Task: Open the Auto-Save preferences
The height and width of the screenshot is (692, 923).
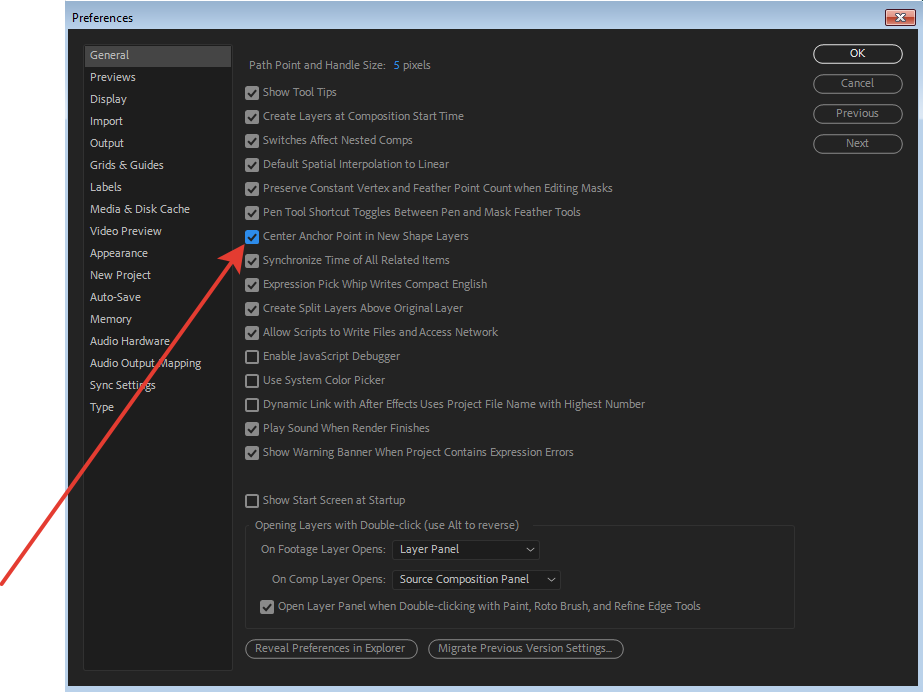Action: (114, 296)
